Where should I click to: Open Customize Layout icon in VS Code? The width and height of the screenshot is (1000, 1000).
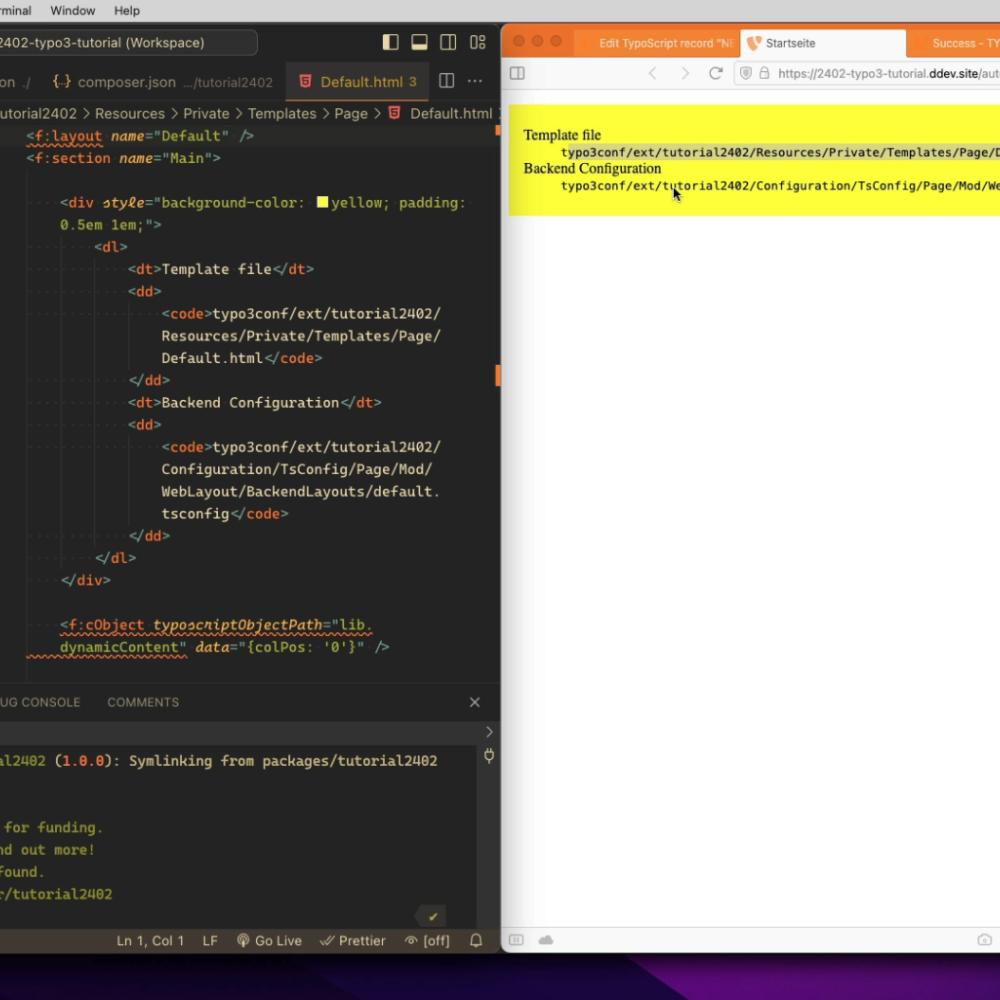point(478,43)
